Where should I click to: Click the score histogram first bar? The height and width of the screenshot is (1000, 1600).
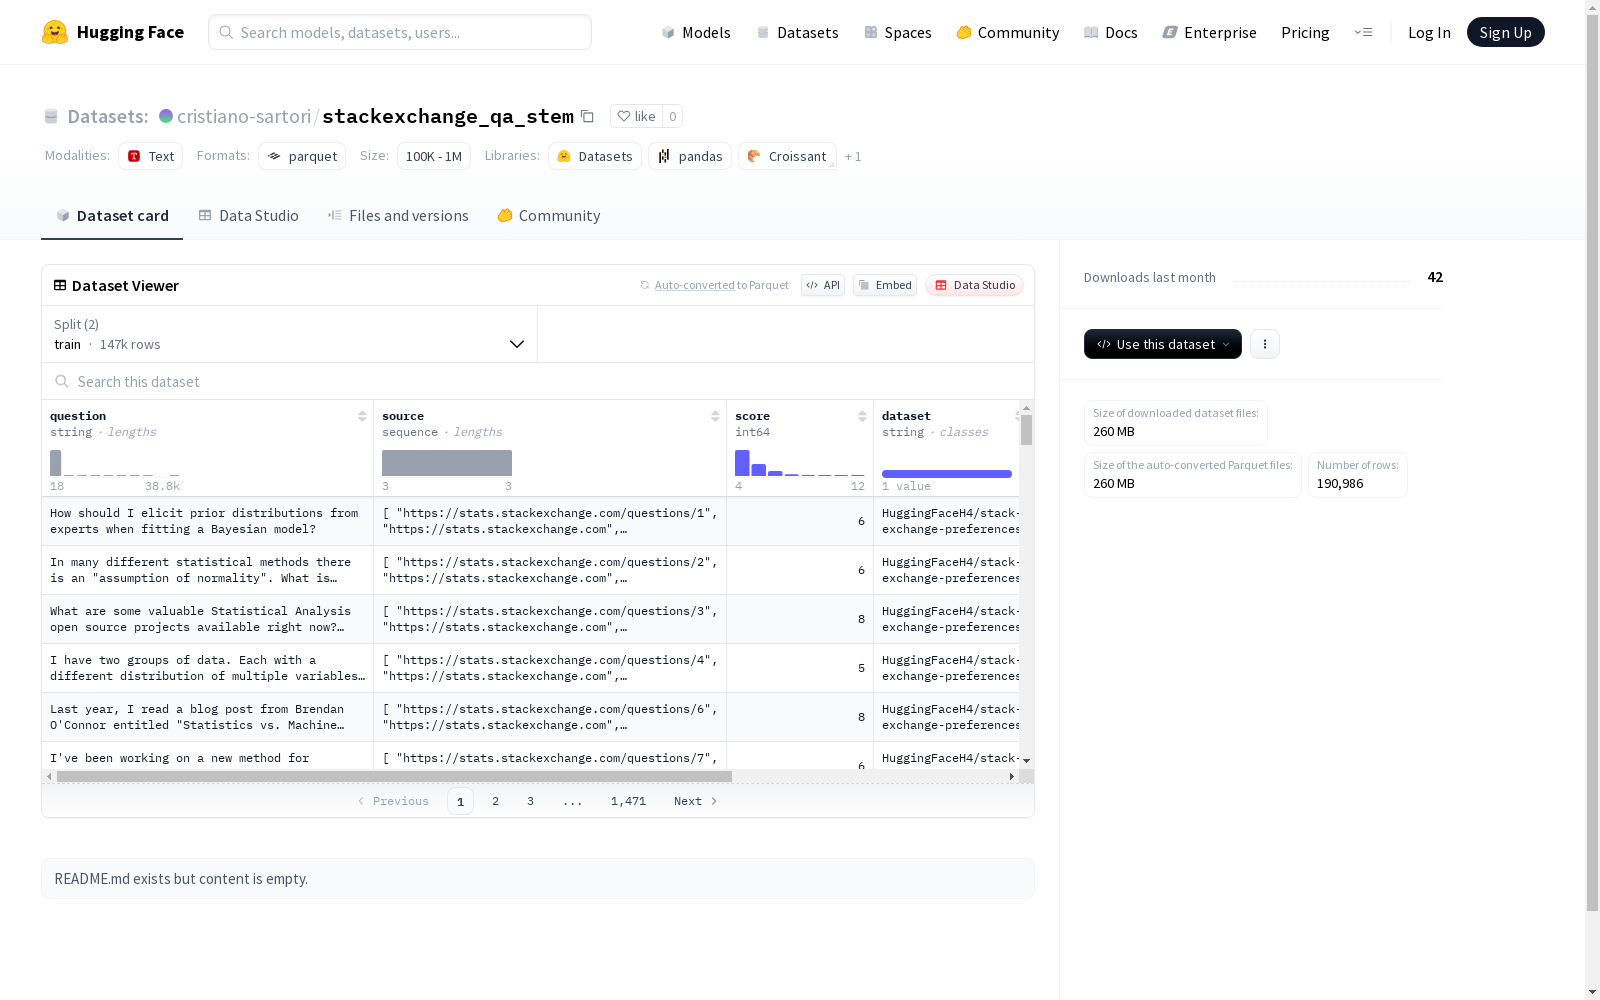(x=742, y=463)
